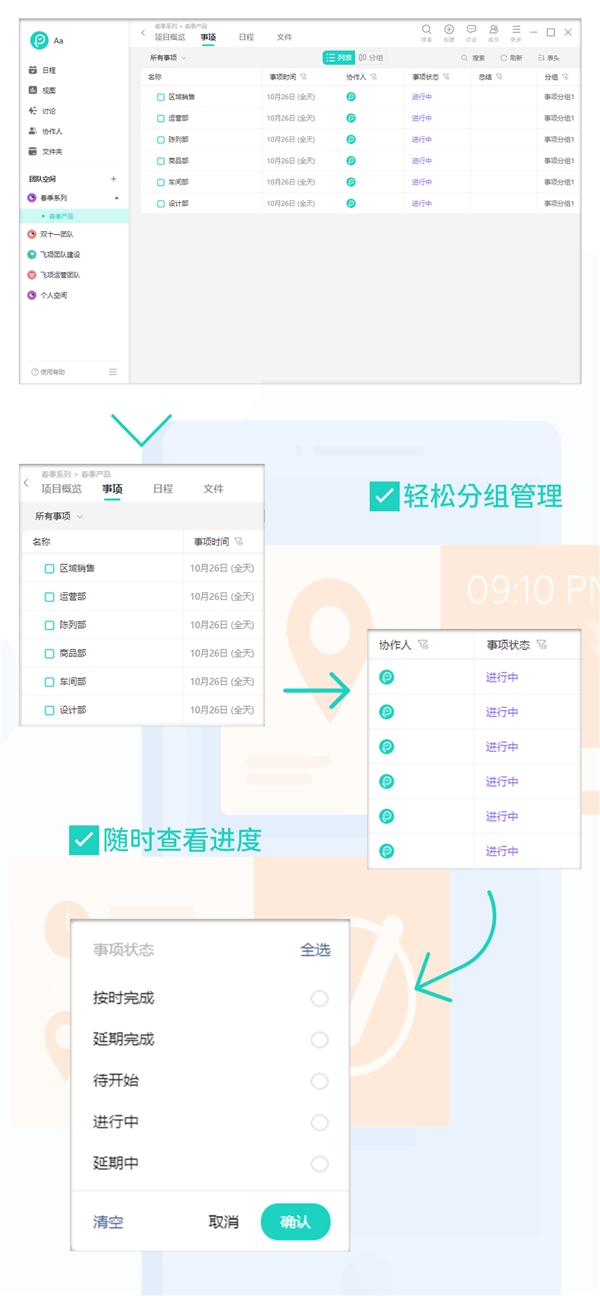The image size is (600, 1296).
Task: Click the 创建 plus icon in top toolbar
Action: pyautogui.click(x=449, y=31)
